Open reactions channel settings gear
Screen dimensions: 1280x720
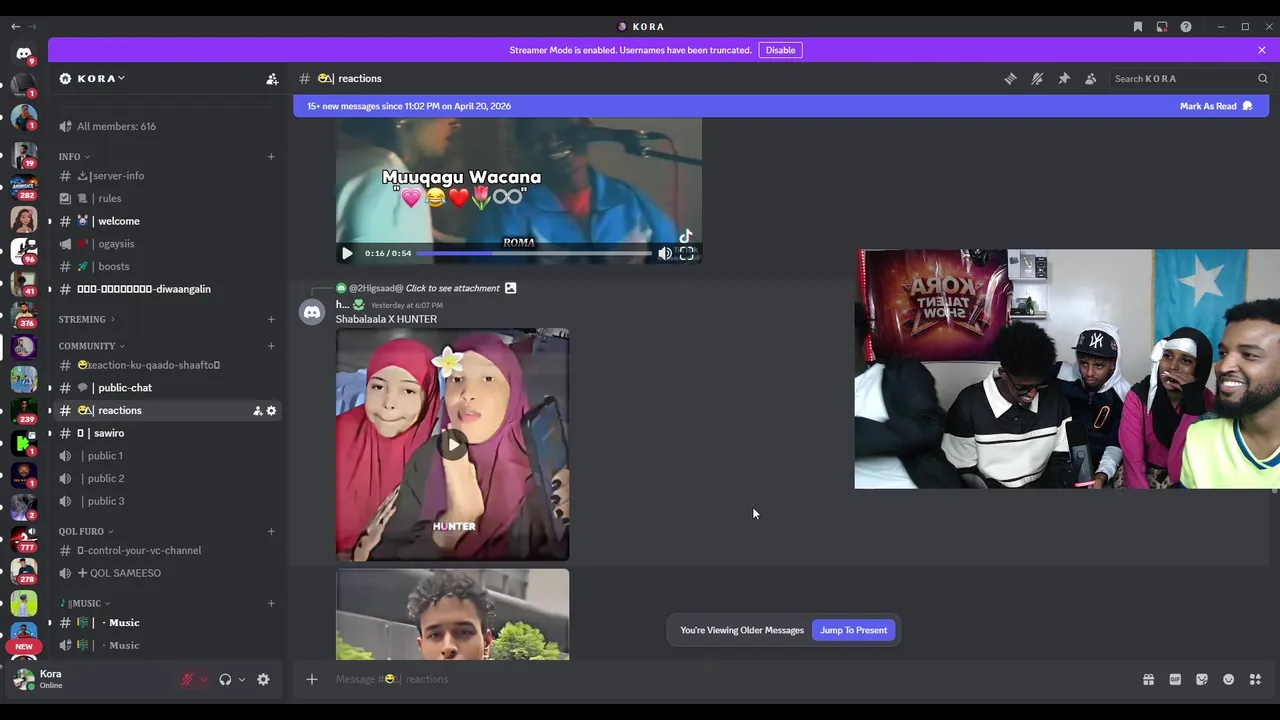pyautogui.click(x=271, y=411)
